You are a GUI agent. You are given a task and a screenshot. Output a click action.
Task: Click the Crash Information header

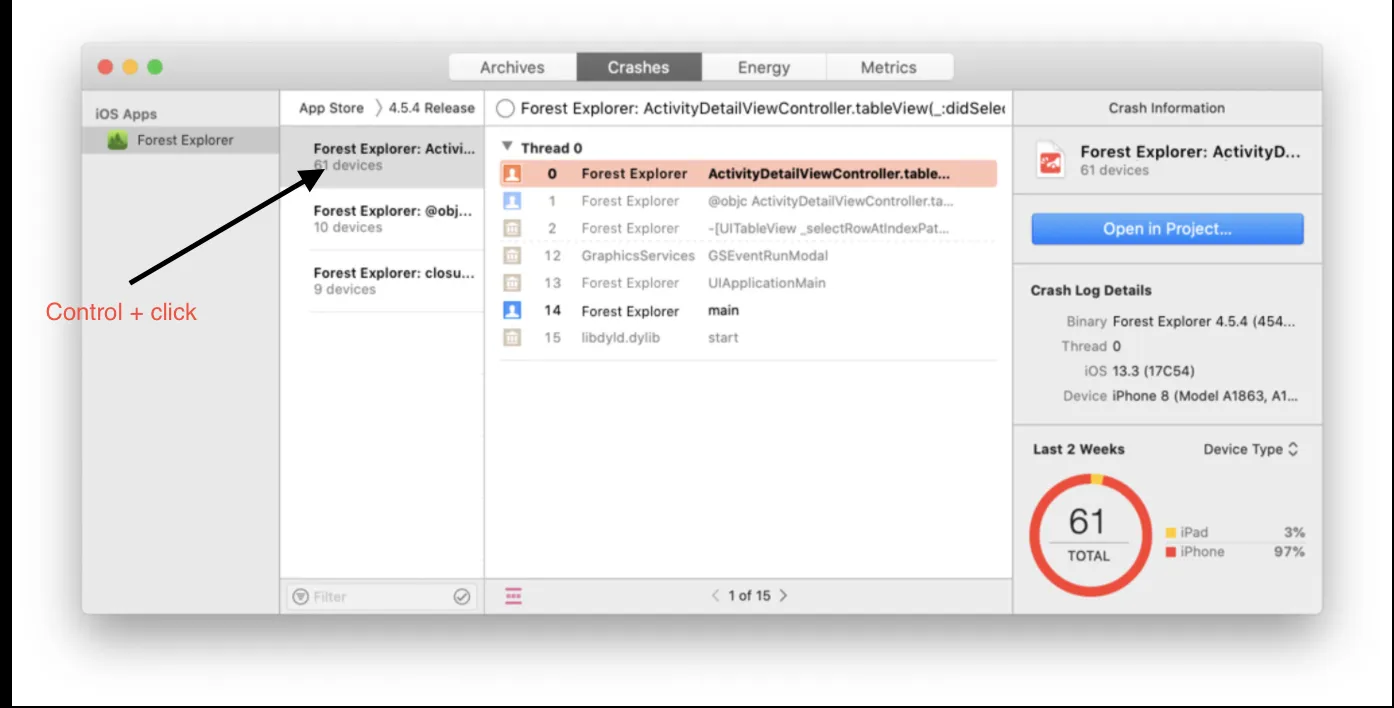click(1166, 108)
